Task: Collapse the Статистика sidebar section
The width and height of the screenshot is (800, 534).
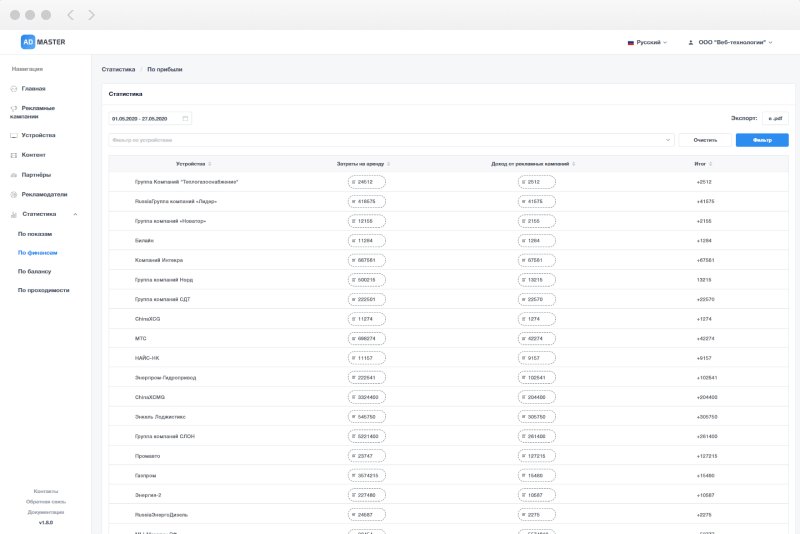Action: [75, 214]
